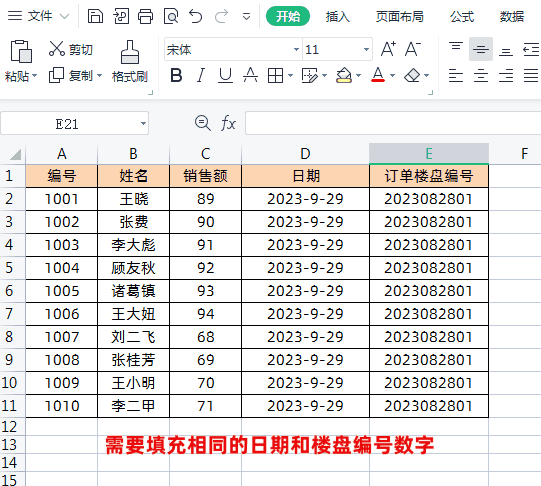Select column E header

tap(429, 153)
